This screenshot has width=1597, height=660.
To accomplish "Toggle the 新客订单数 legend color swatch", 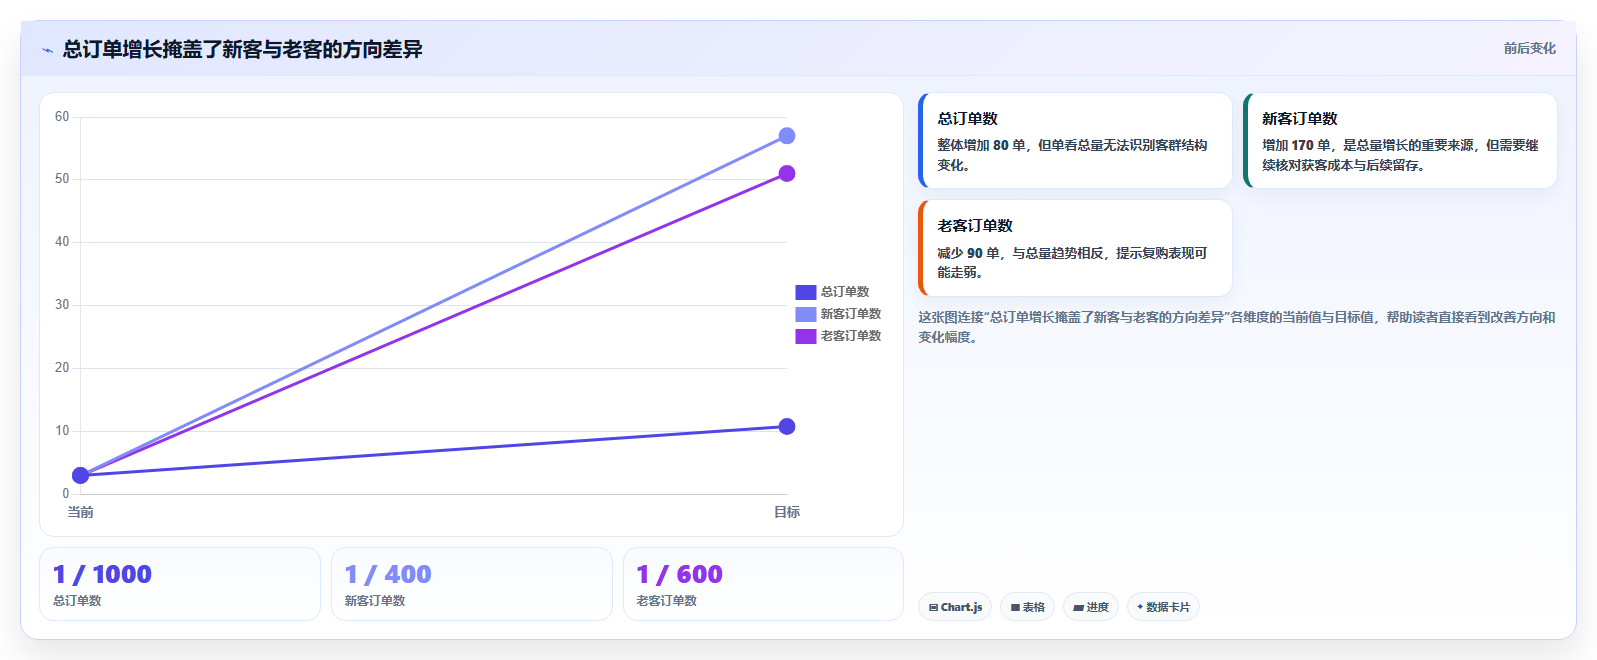I will pos(805,314).
